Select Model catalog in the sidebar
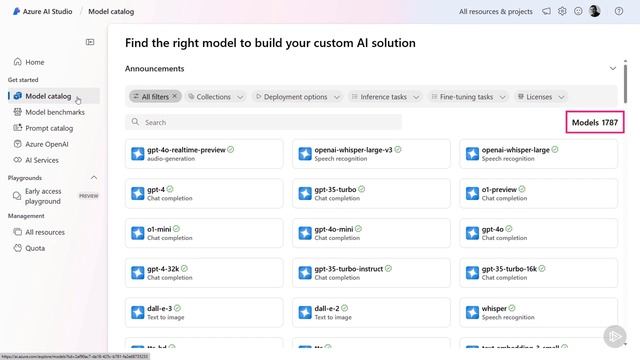The width and height of the screenshot is (640, 360). 53,96
